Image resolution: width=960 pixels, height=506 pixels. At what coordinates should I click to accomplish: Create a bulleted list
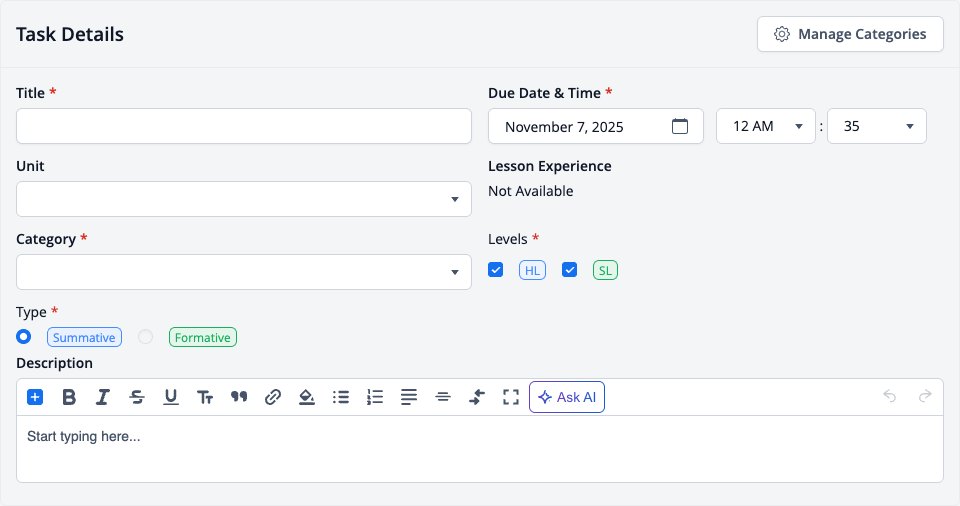340,397
